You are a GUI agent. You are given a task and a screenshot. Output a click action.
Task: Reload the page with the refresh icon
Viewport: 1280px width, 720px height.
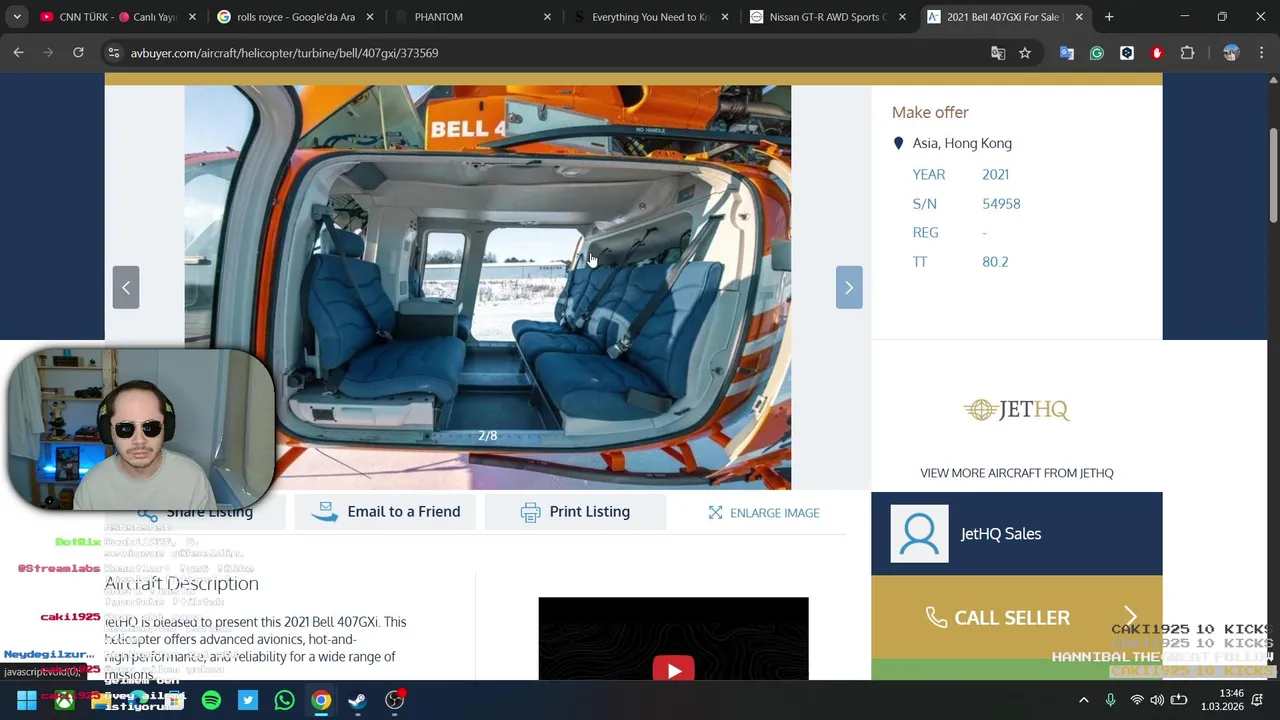tap(78, 53)
